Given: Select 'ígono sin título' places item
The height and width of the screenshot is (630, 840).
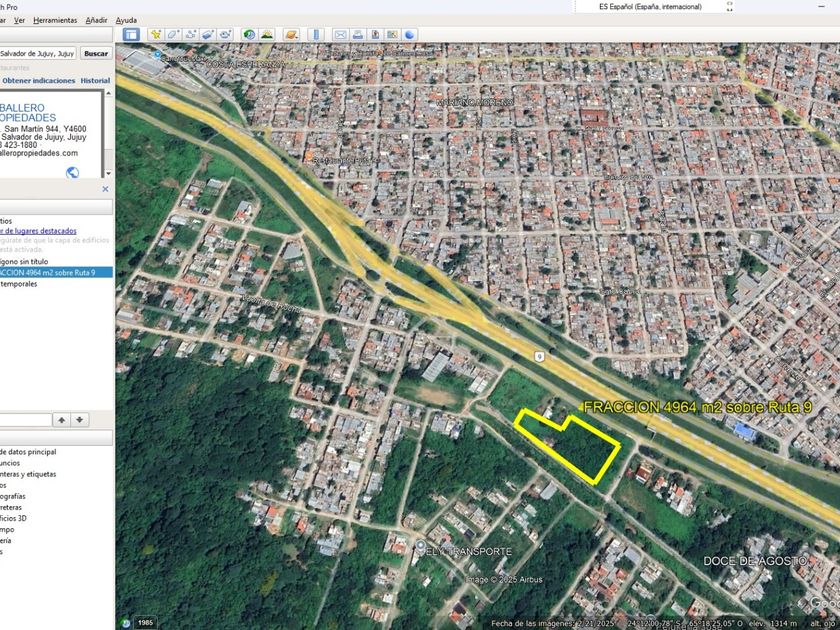Looking at the screenshot, I should tap(24, 261).
